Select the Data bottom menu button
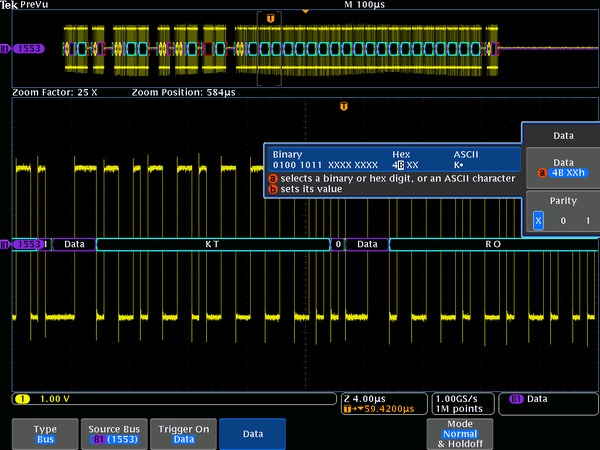 click(253, 433)
